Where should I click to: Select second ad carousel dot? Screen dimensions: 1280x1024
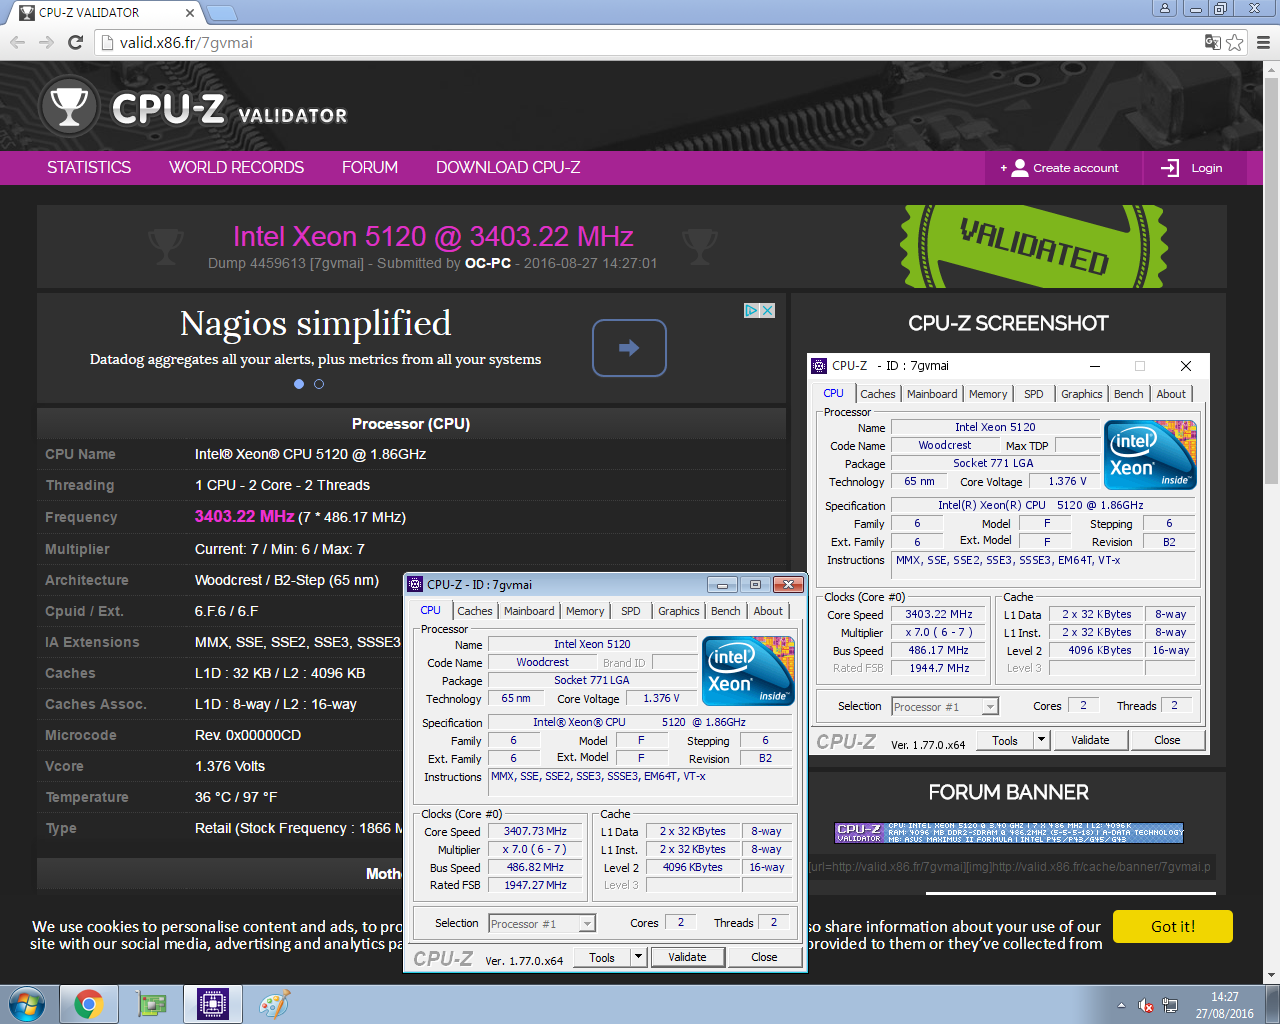(319, 384)
